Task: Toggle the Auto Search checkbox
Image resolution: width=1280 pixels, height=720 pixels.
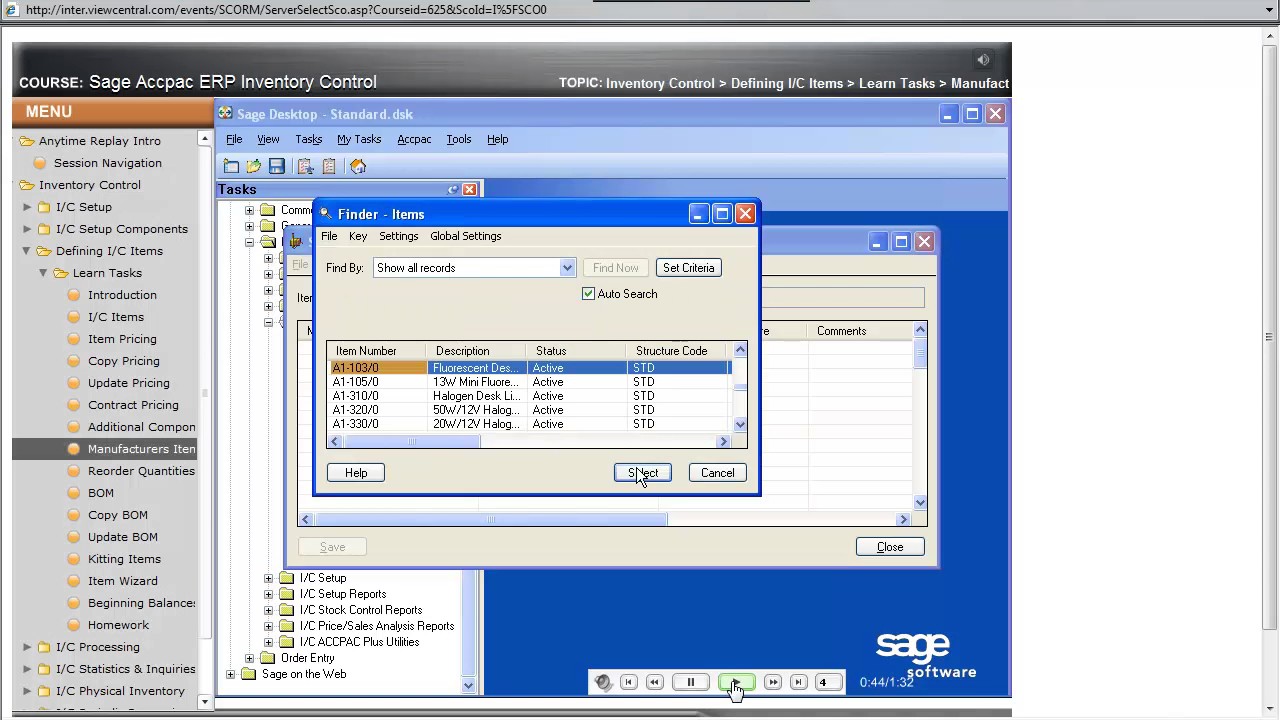Action: (588, 294)
